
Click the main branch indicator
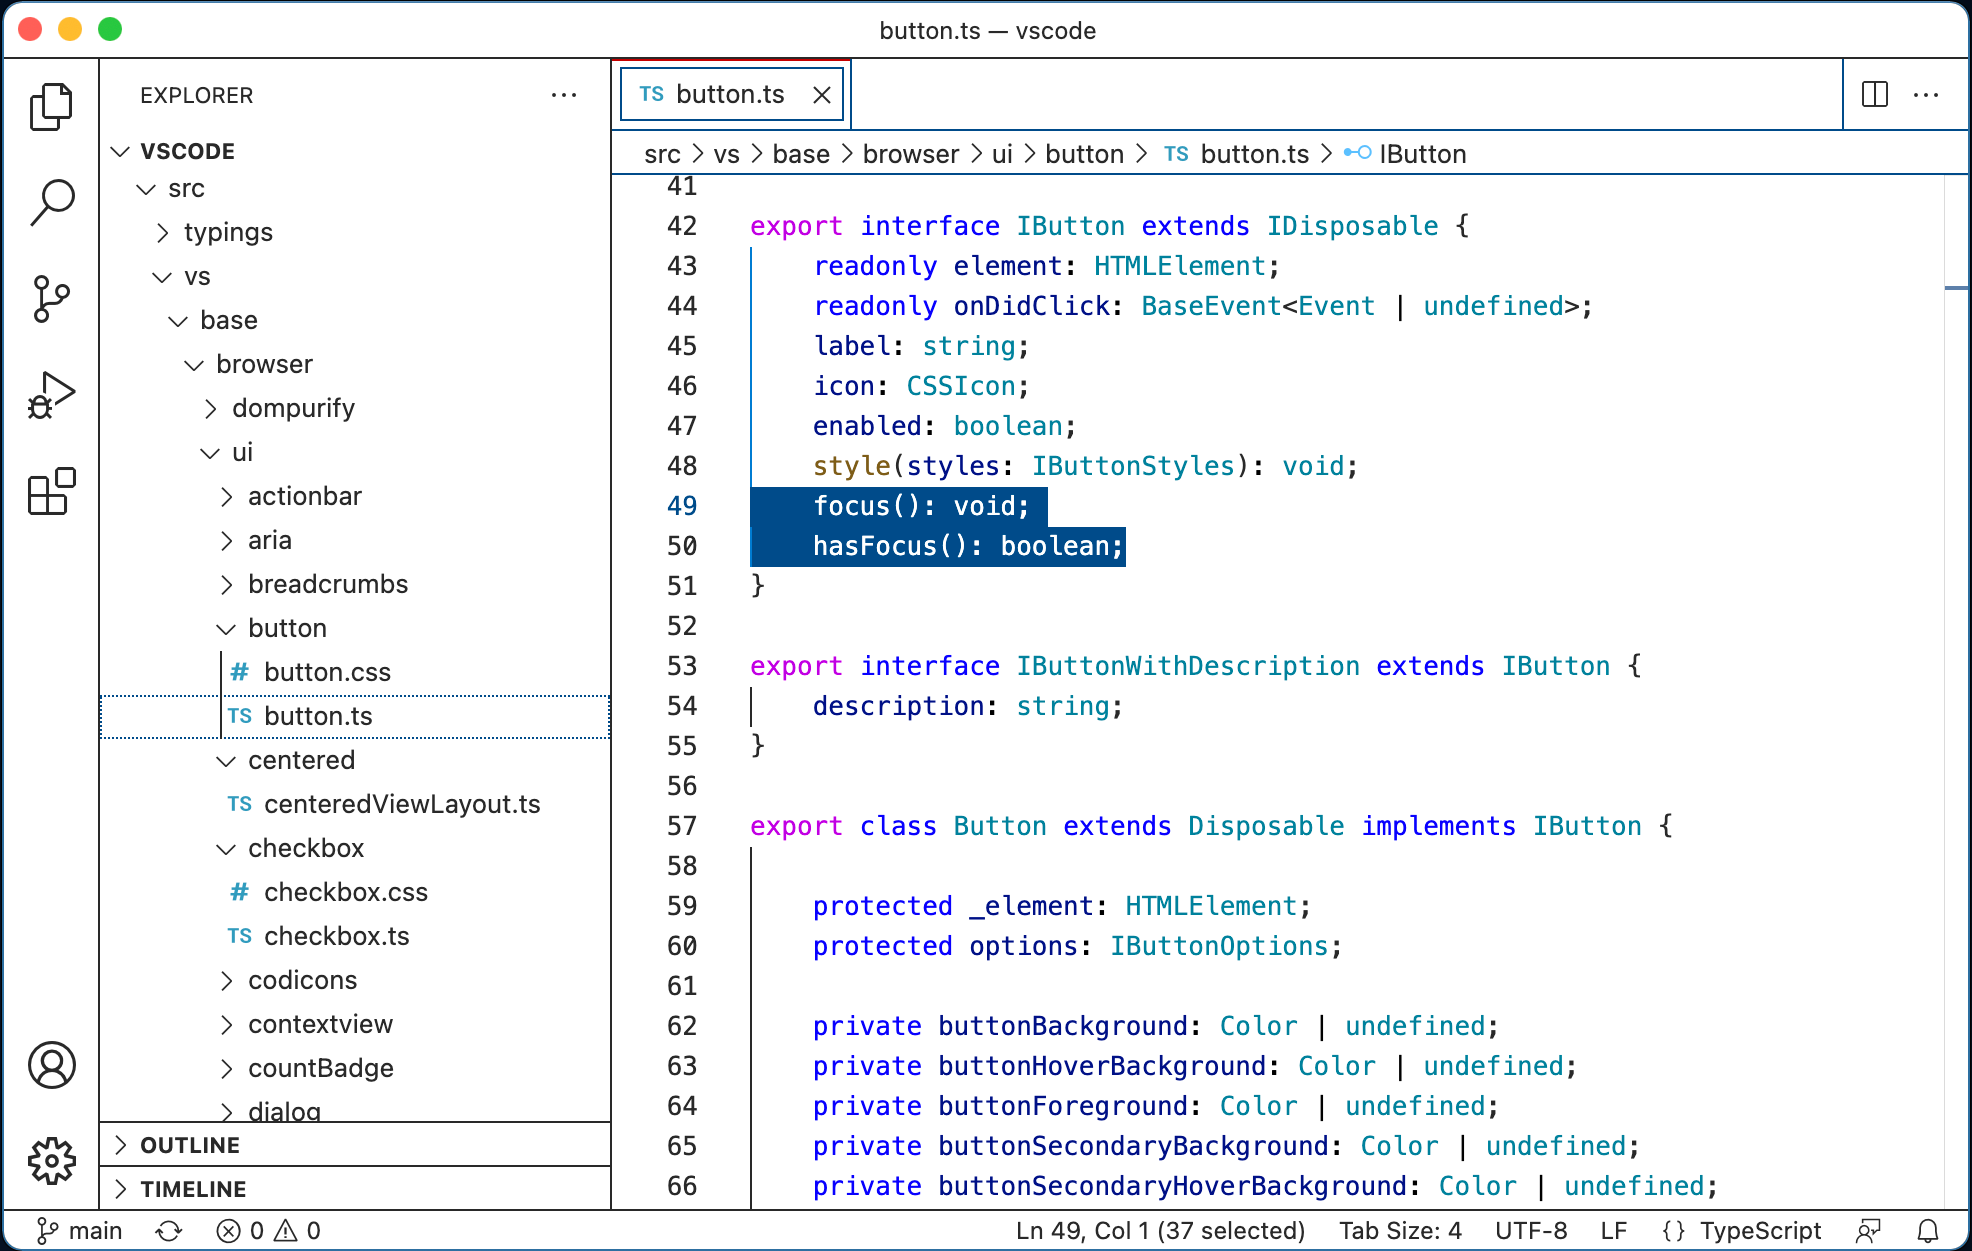[x=80, y=1230]
